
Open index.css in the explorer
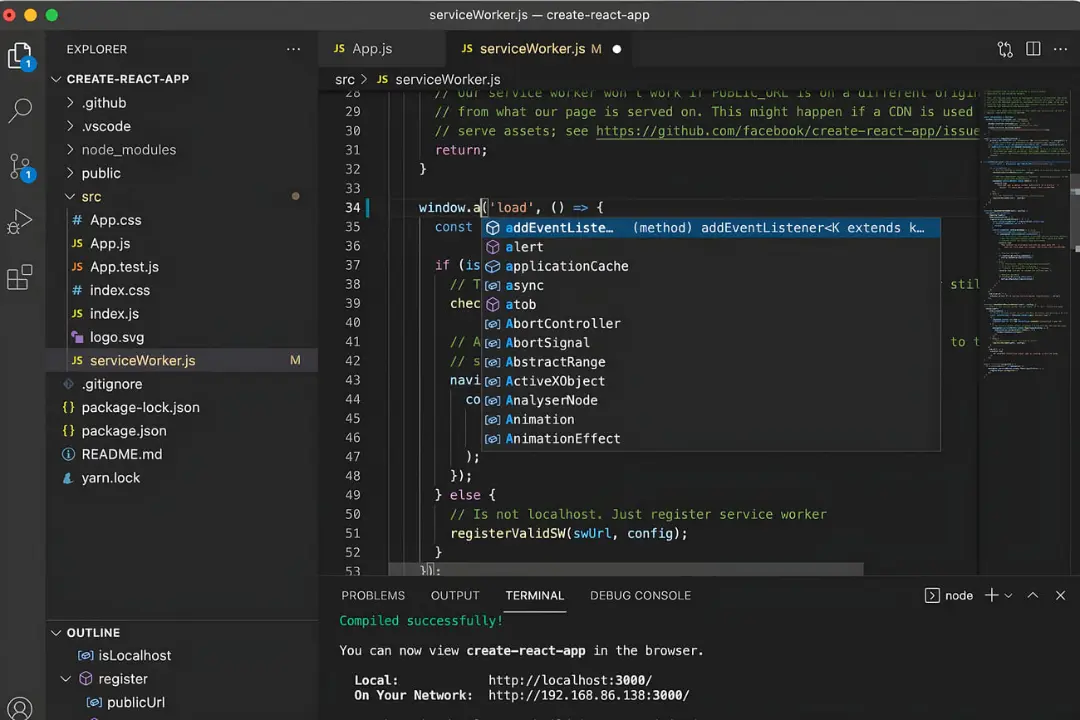181,290
